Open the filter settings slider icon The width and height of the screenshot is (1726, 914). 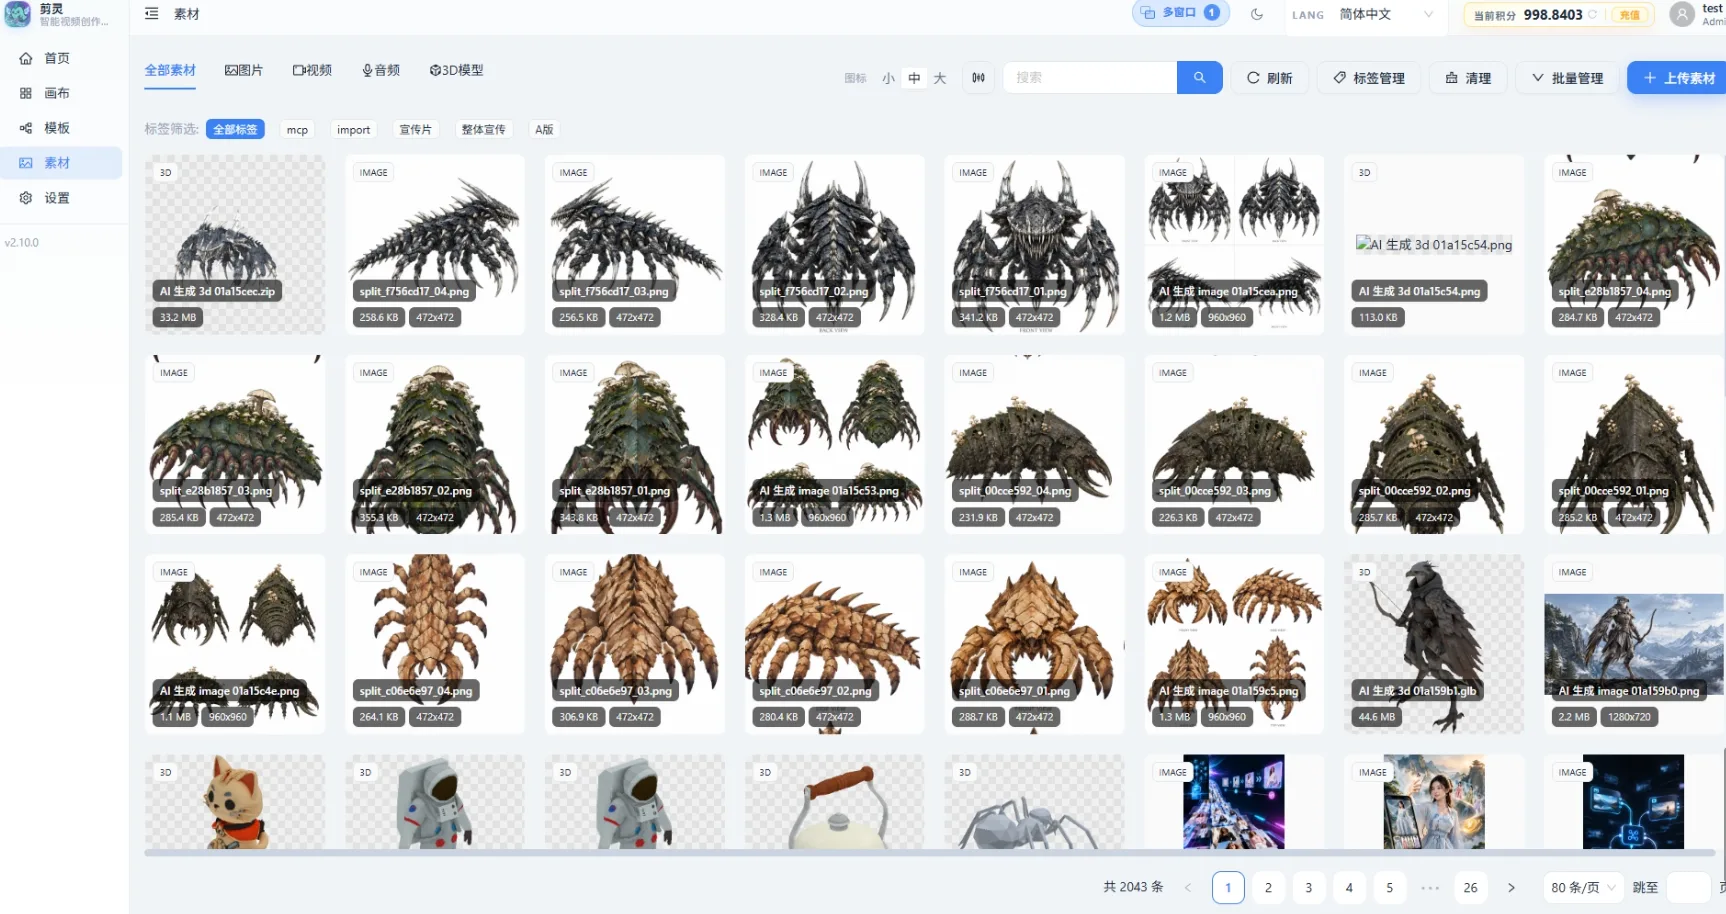click(x=978, y=78)
